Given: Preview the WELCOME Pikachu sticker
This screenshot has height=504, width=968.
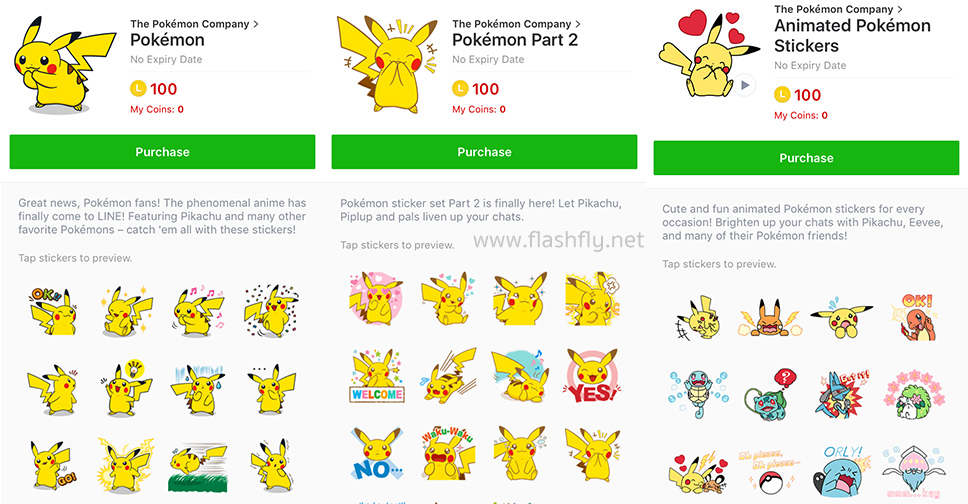Looking at the screenshot, I should pyautogui.click(x=377, y=376).
